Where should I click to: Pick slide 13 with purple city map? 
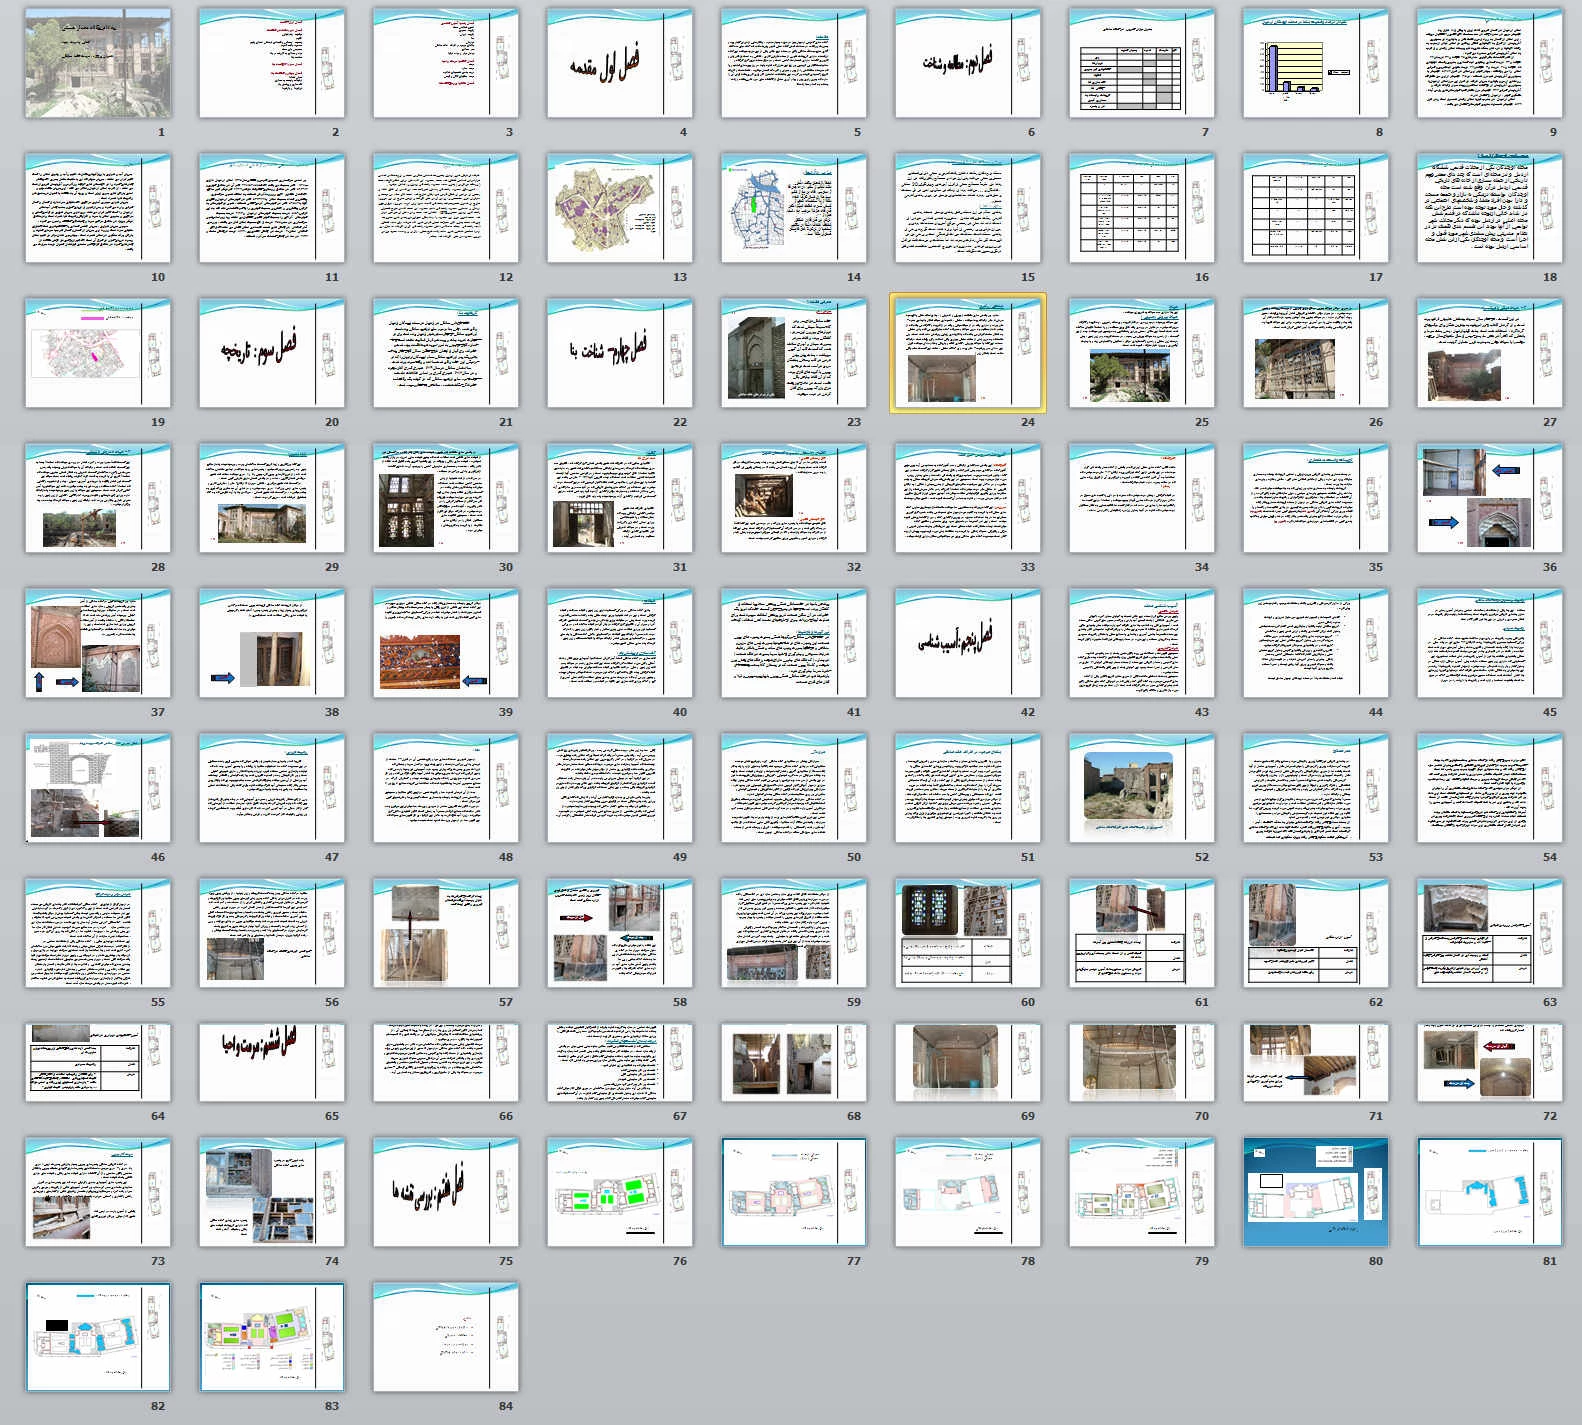point(619,208)
